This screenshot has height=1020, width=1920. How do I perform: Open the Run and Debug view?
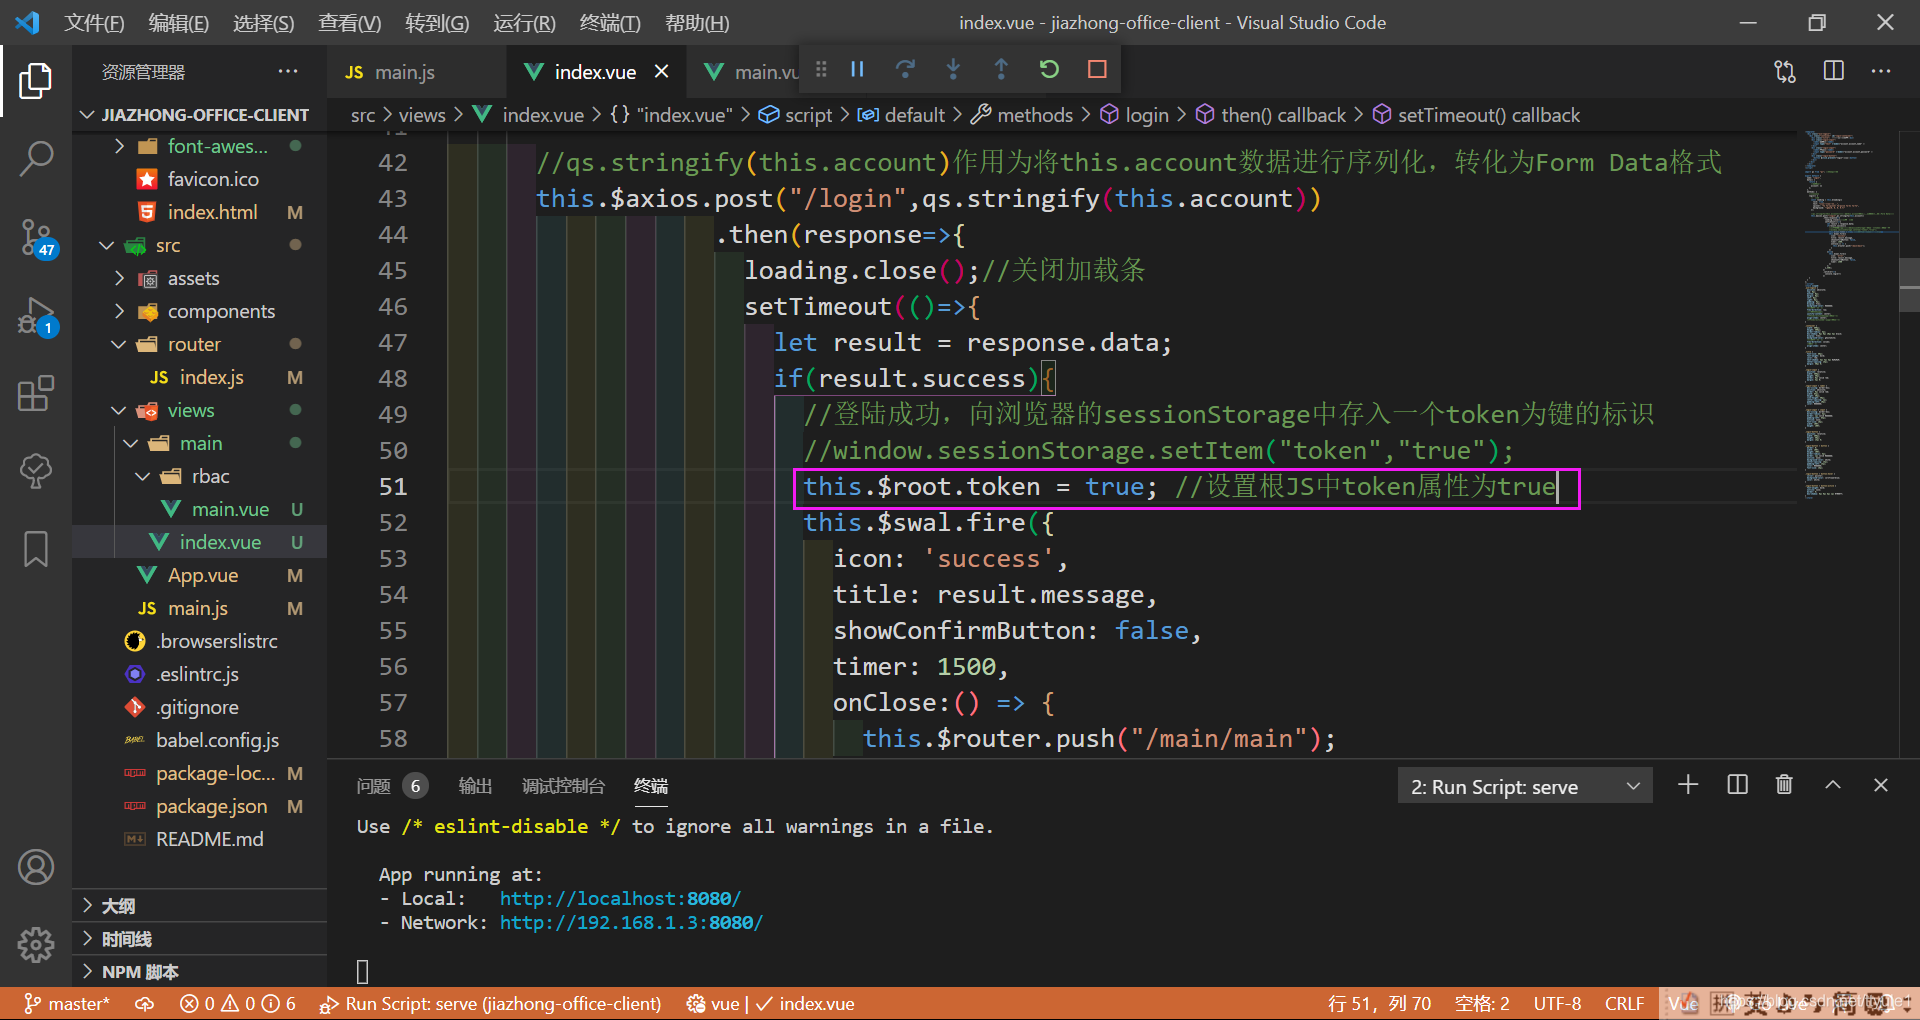click(x=36, y=316)
